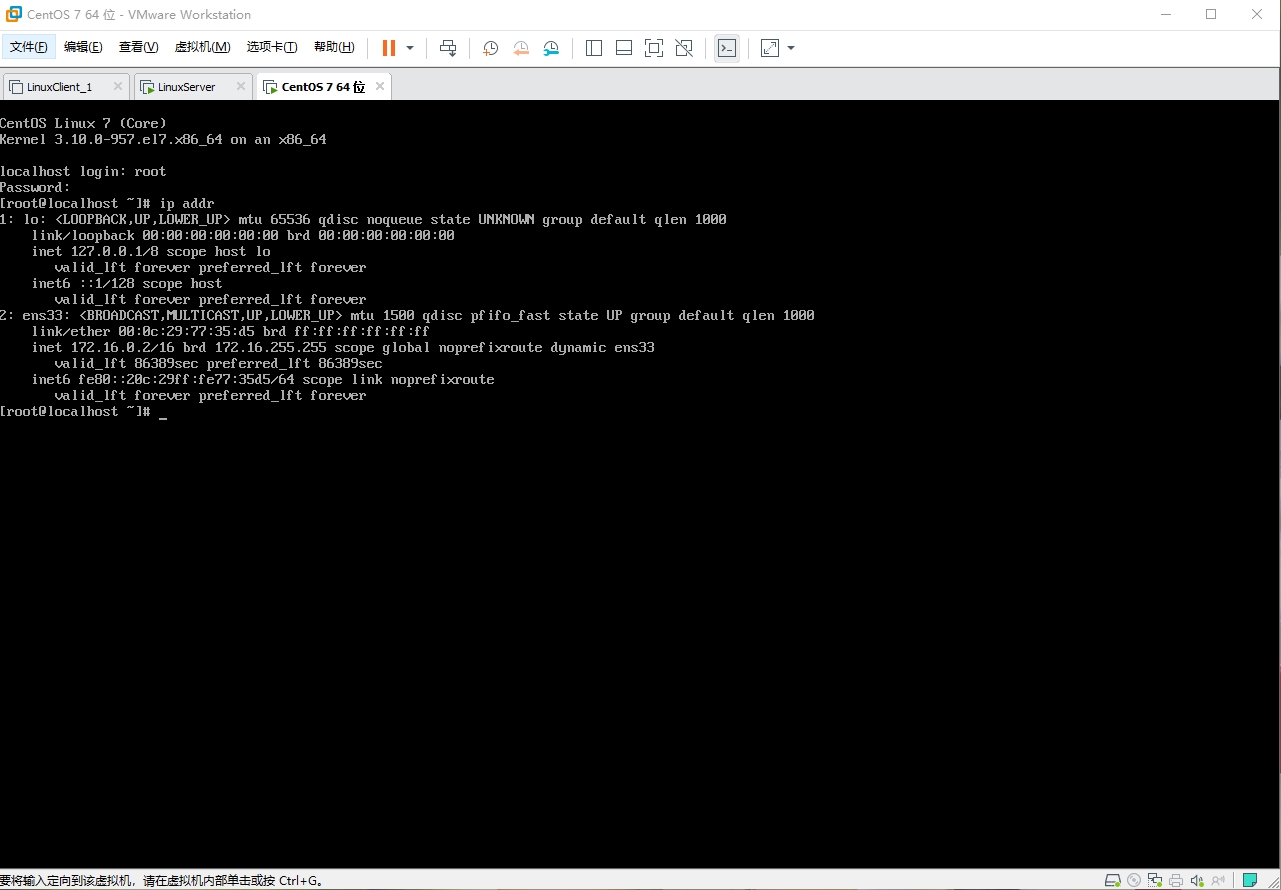1281x890 pixels.
Task: Take a snapshot of this virtual machine
Action: (490, 48)
